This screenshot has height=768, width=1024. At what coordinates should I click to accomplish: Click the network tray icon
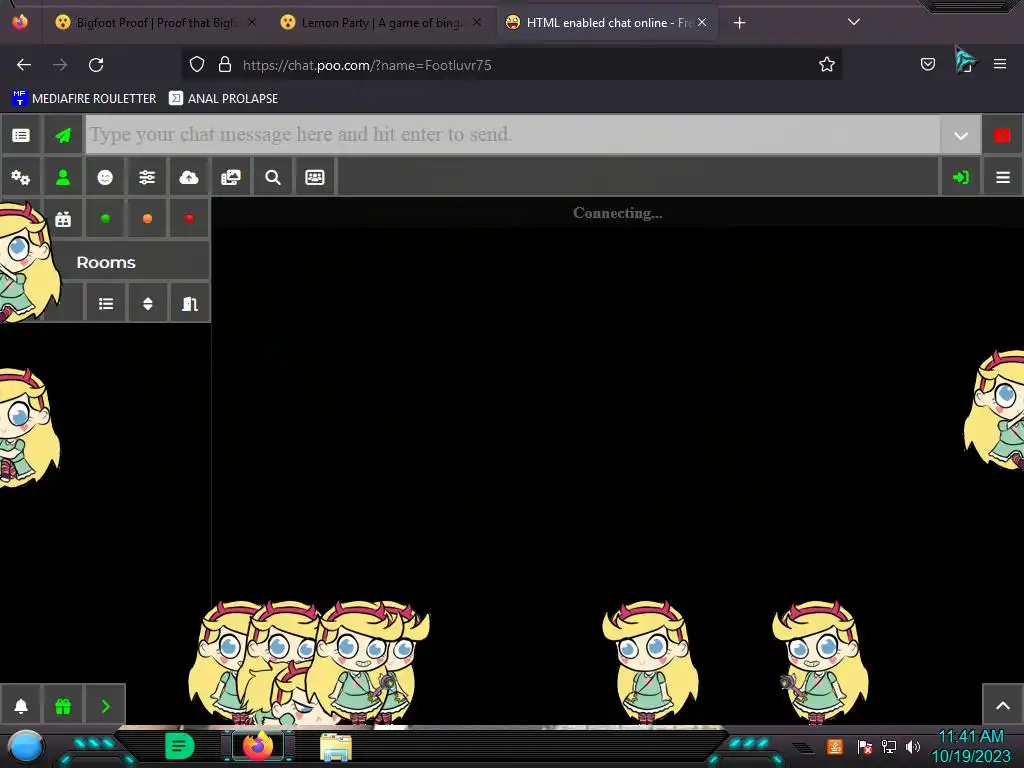coord(888,746)
